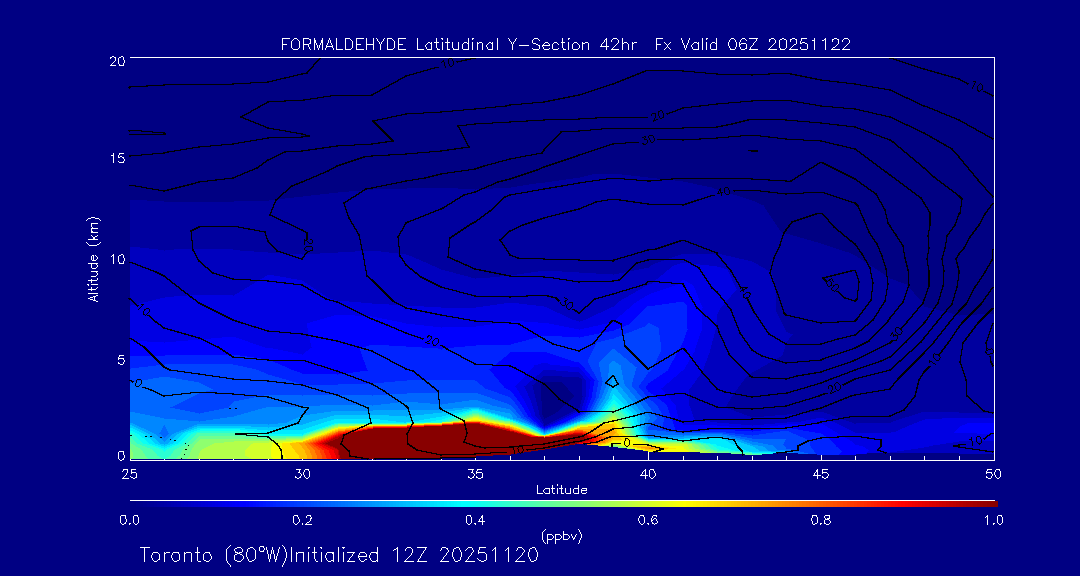Click colorbar scale value 0.0

[129, 520]
